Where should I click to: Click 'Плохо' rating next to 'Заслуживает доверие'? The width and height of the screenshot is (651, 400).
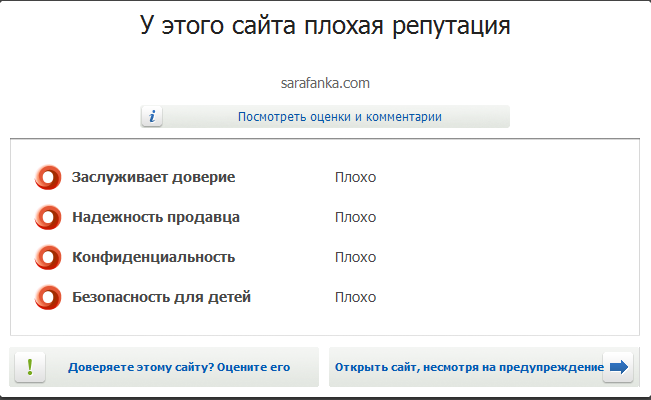pos(355,177)
